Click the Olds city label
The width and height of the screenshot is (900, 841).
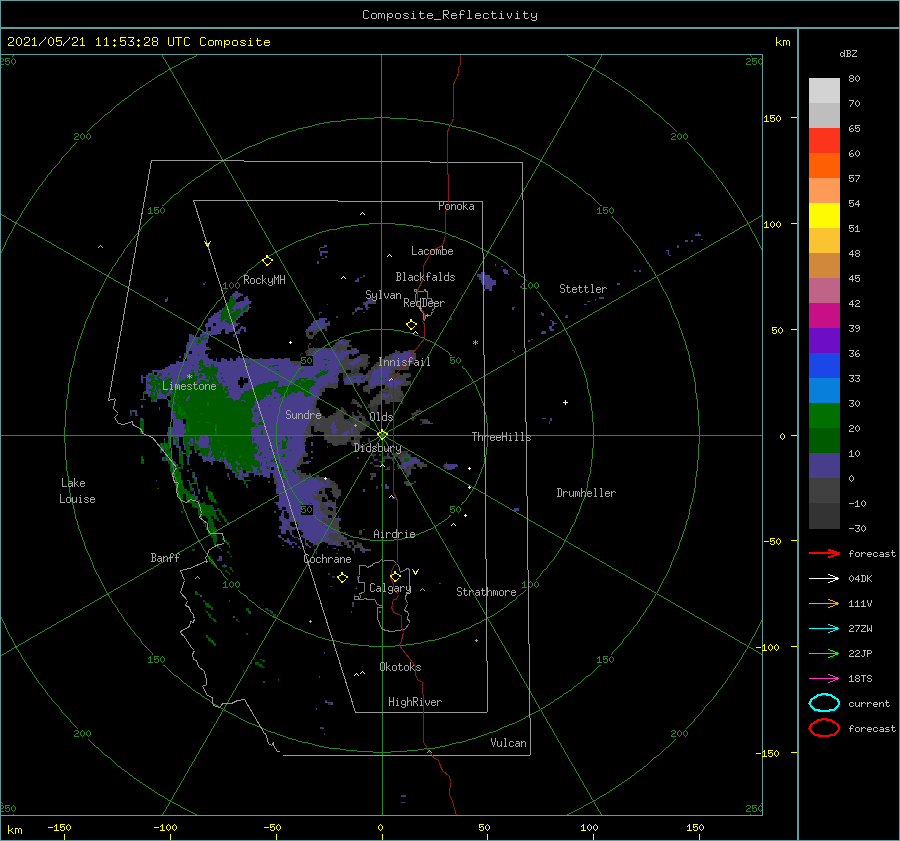382,417
